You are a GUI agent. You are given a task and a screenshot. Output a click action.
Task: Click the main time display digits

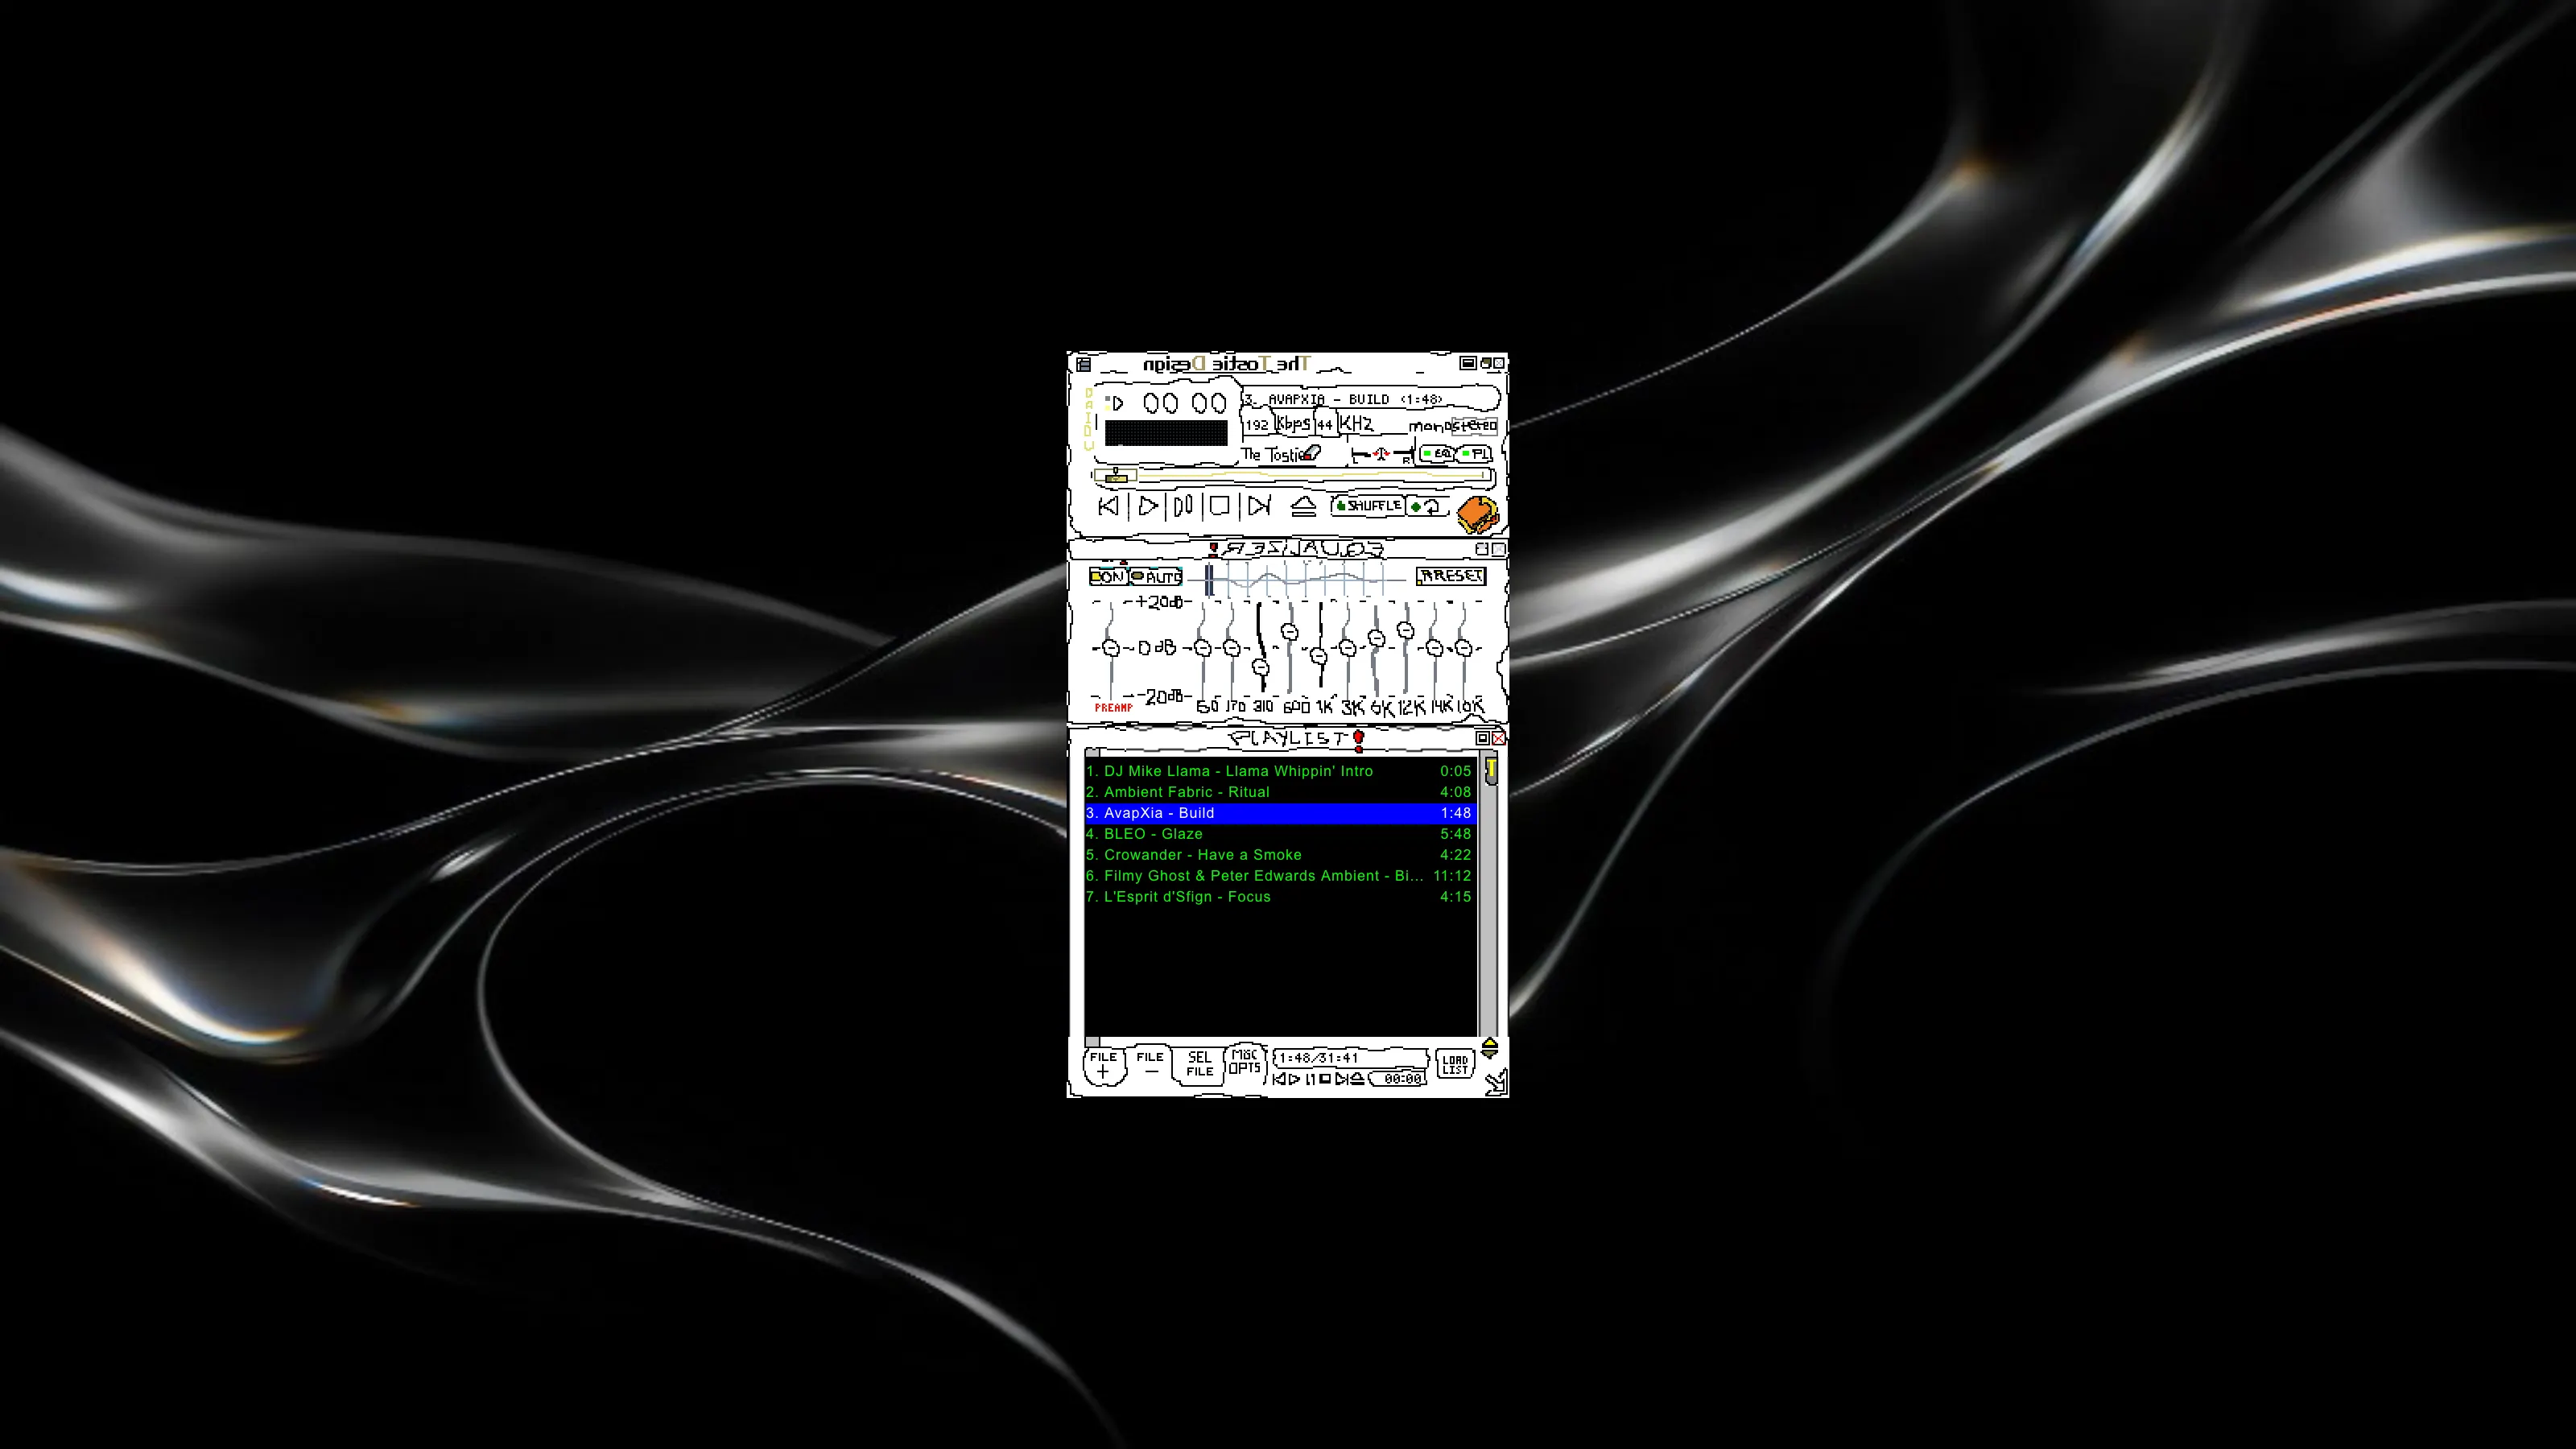[x=1185, y=403]
